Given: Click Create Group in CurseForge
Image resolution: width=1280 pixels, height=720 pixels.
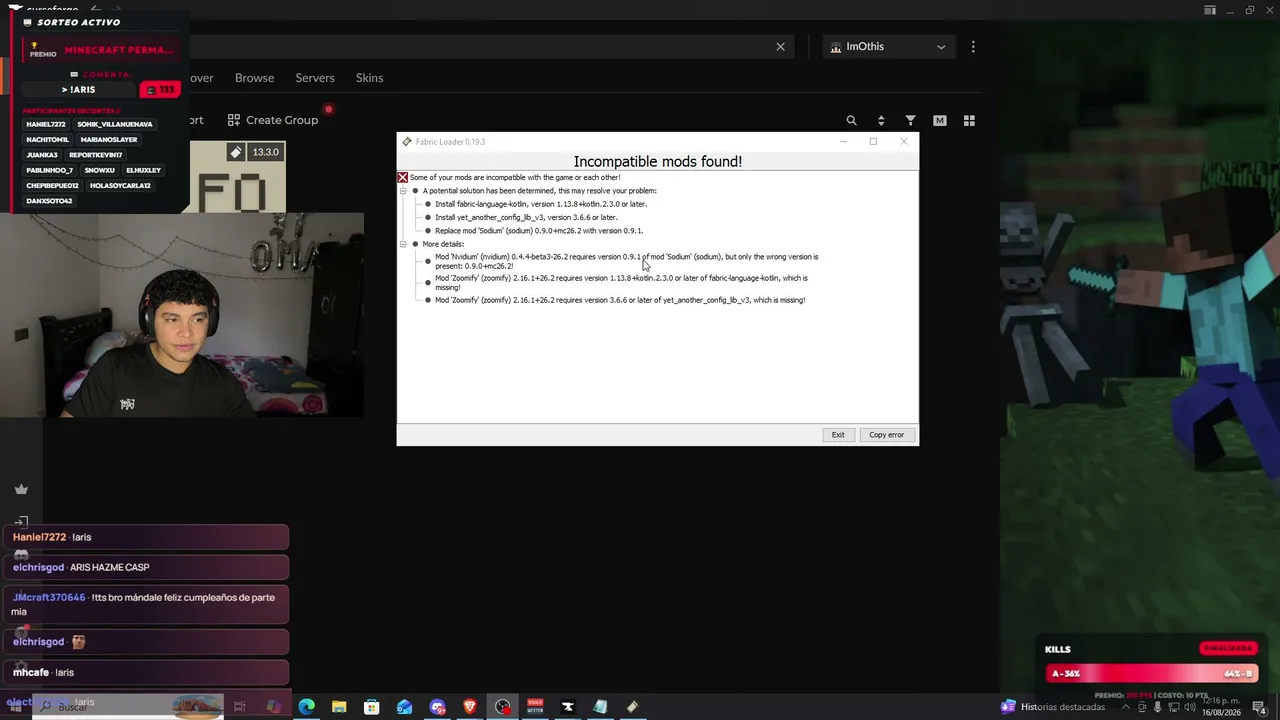Looking at the screenshot, I should coord(273,120).
